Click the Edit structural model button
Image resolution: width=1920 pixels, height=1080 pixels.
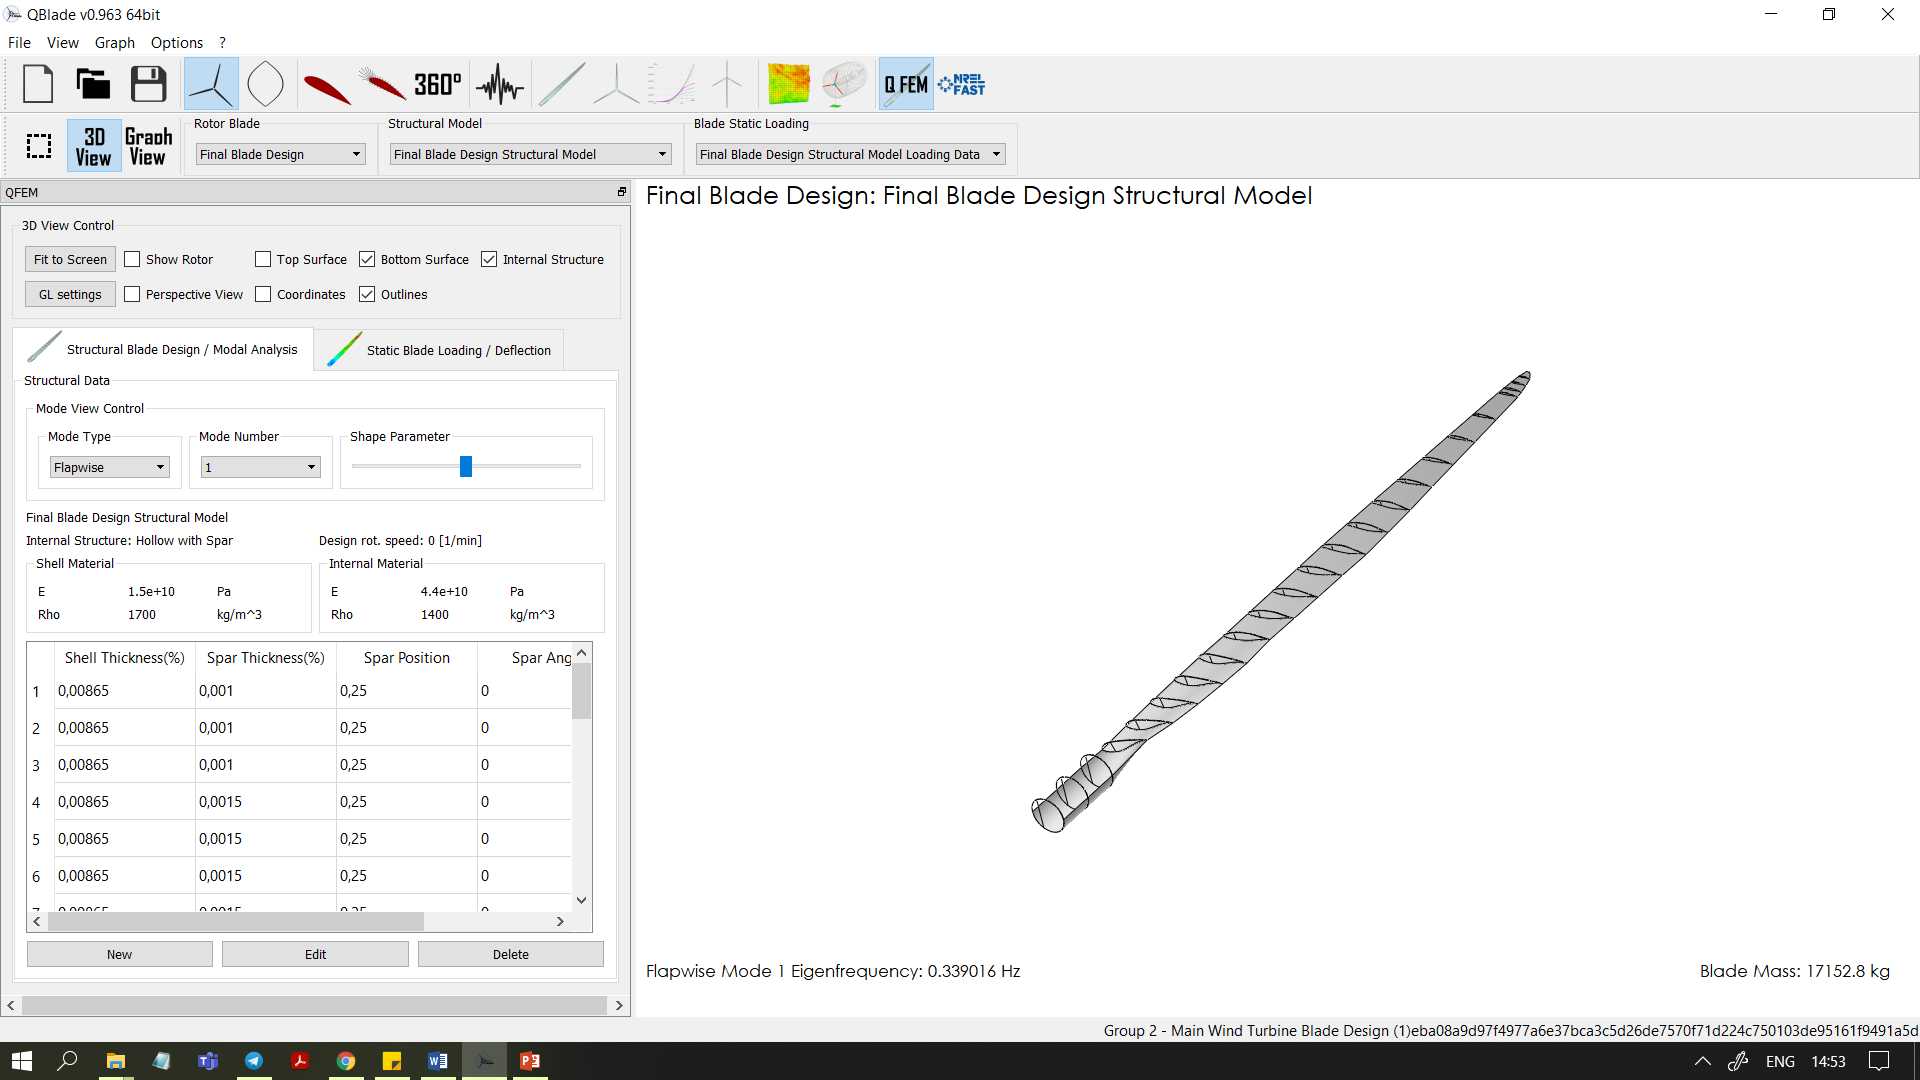tap(315, 954)
